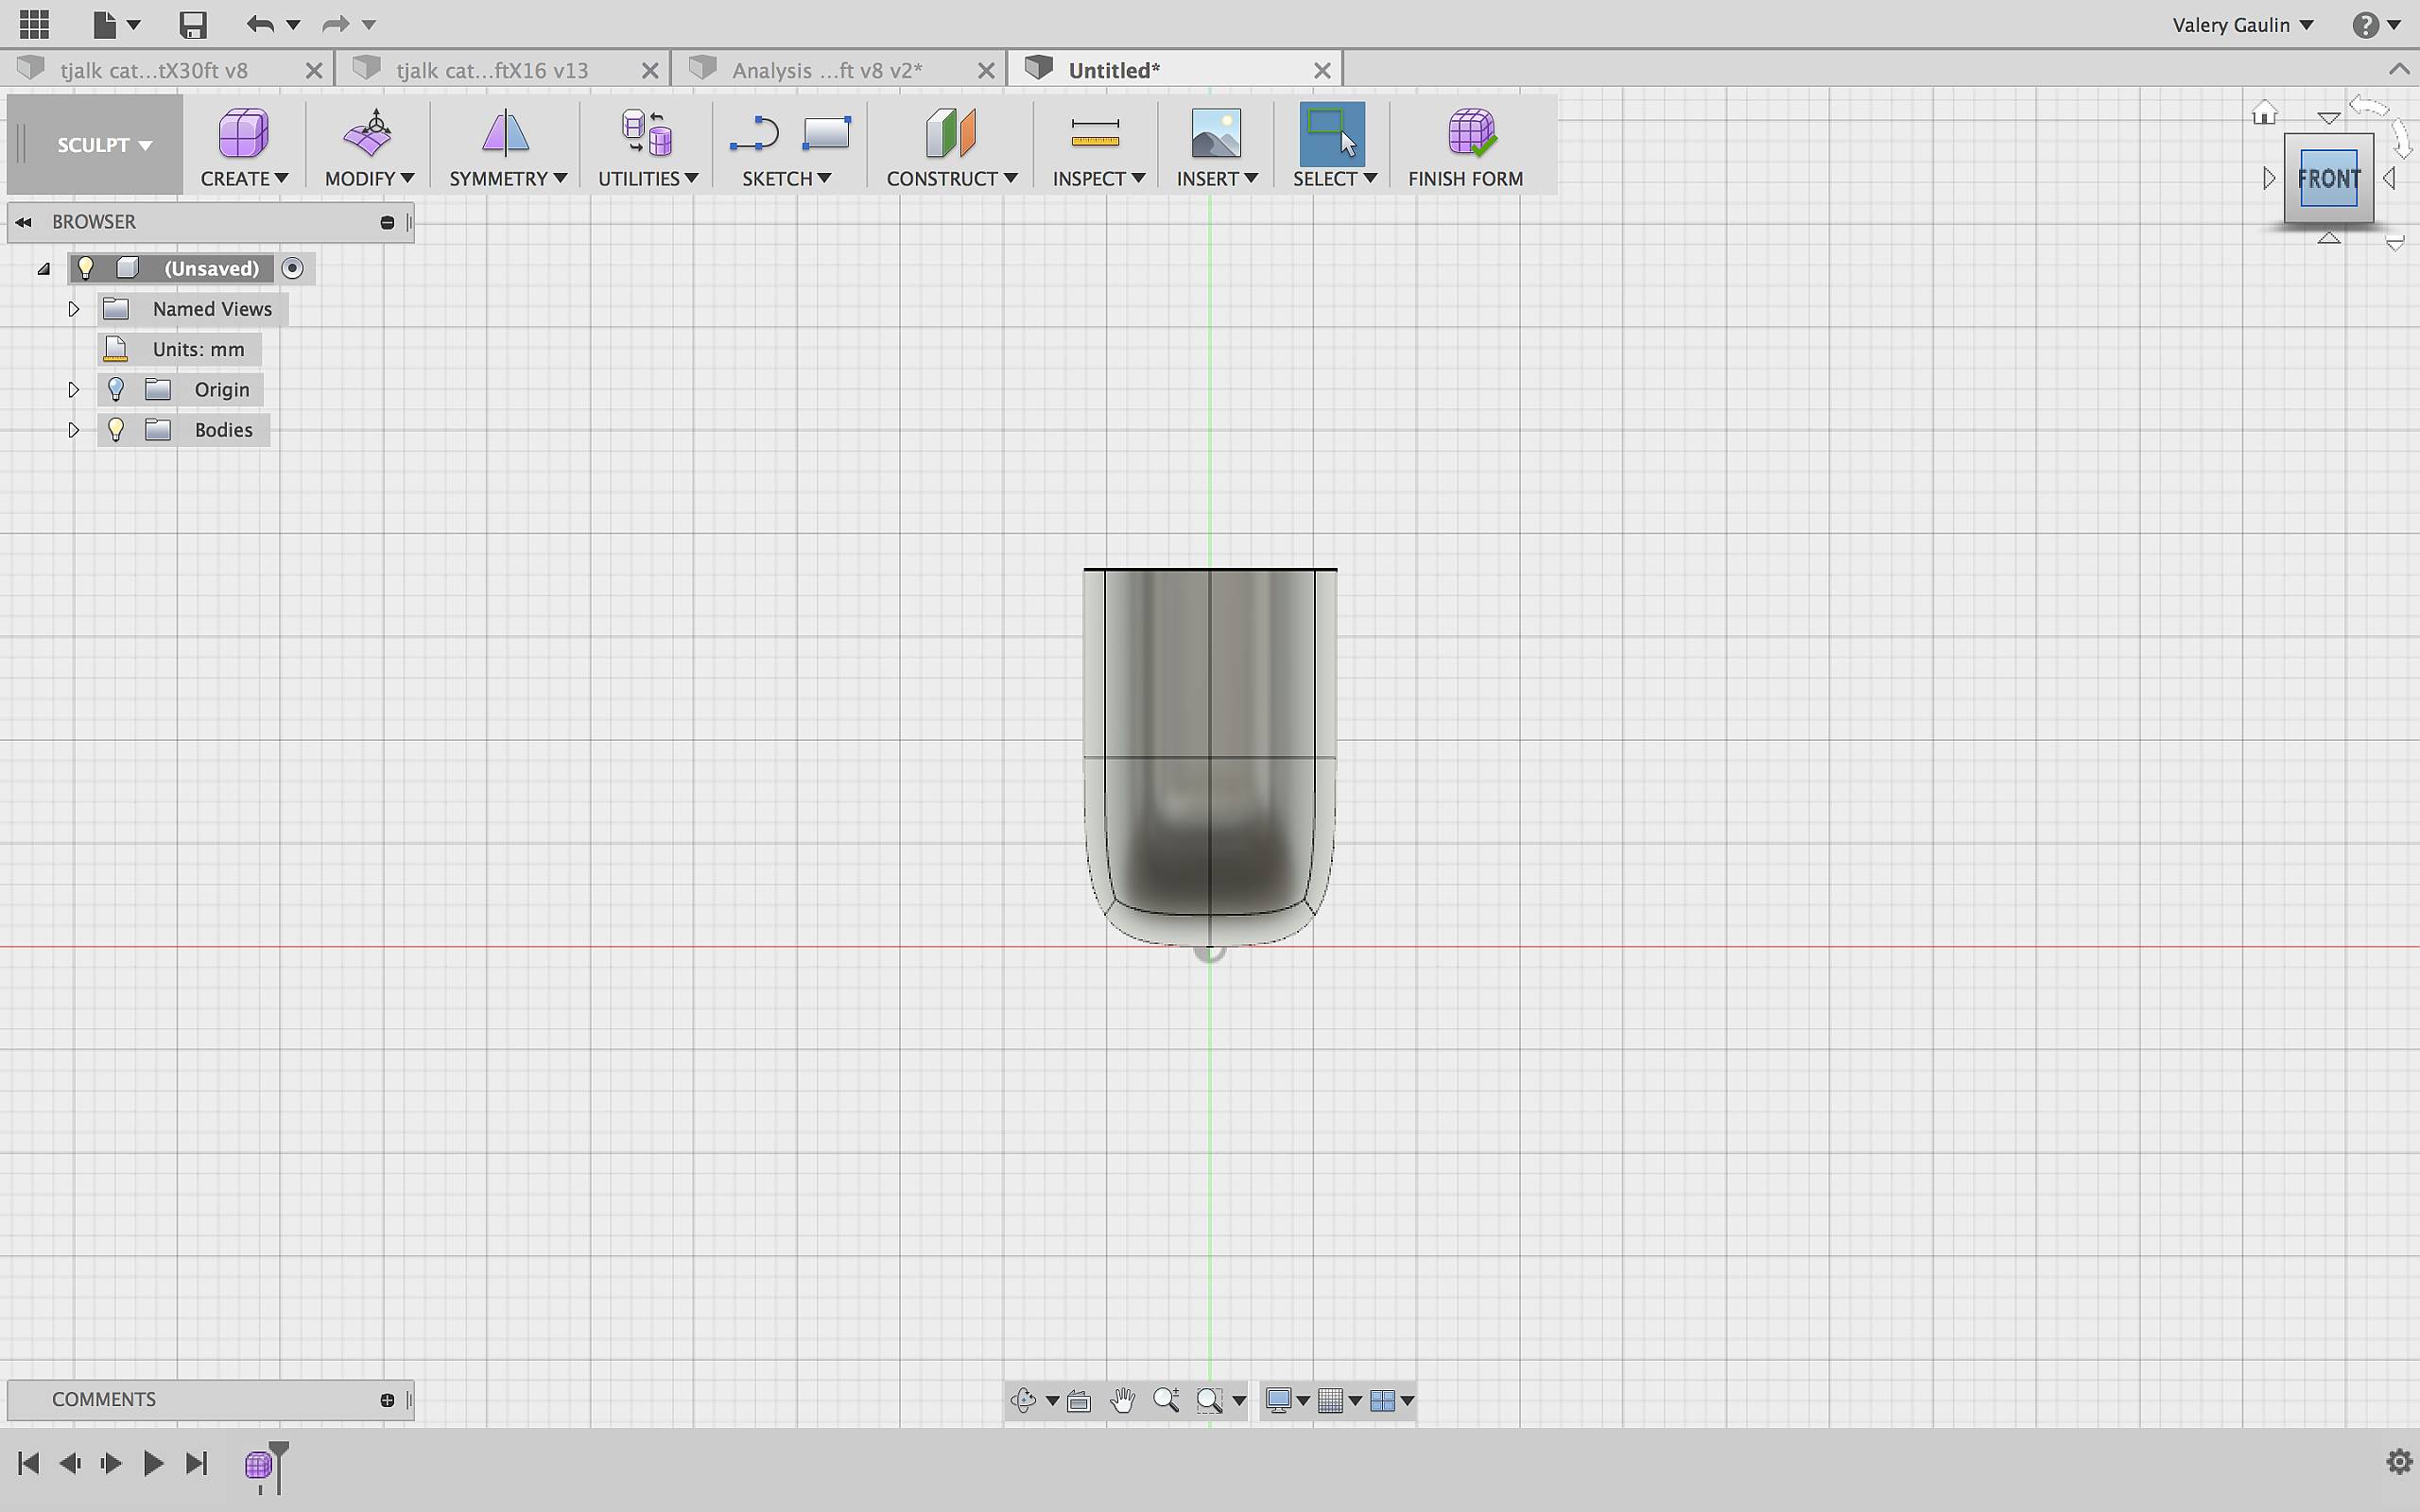The height and width of the screenshot is (1512, 2420).
Task: Click the Edit Form modify icon
Action: [x=368, y=133]
